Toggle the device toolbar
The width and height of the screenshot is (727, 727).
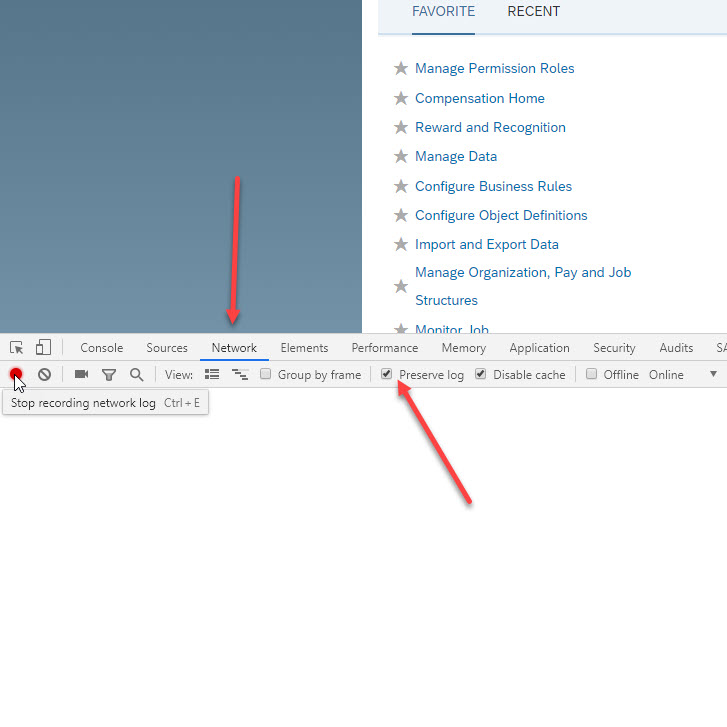tap(44, 347)
